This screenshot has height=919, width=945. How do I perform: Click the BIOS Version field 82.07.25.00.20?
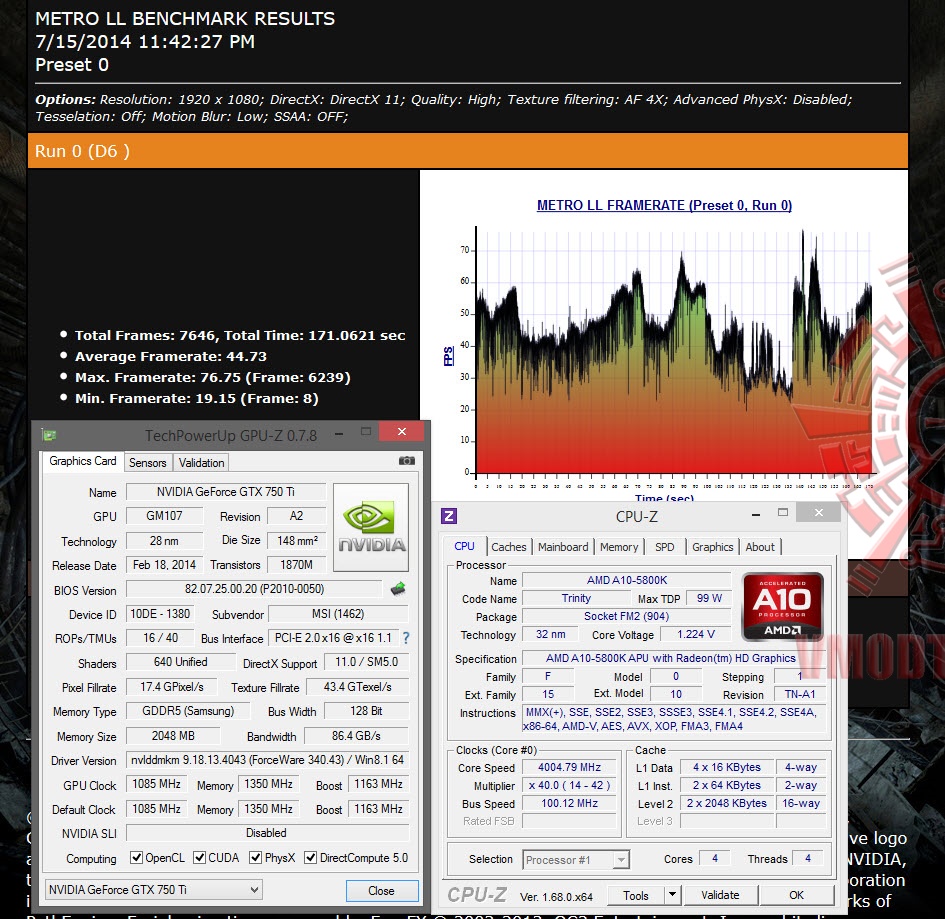click(254, 589)
